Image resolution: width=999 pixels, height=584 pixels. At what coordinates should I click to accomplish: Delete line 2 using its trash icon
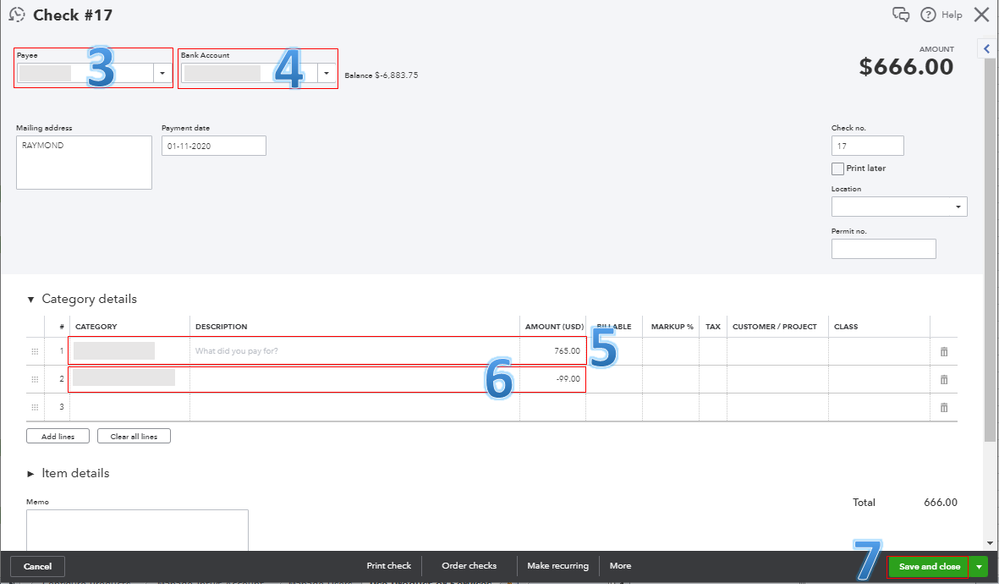click(943, 379)
